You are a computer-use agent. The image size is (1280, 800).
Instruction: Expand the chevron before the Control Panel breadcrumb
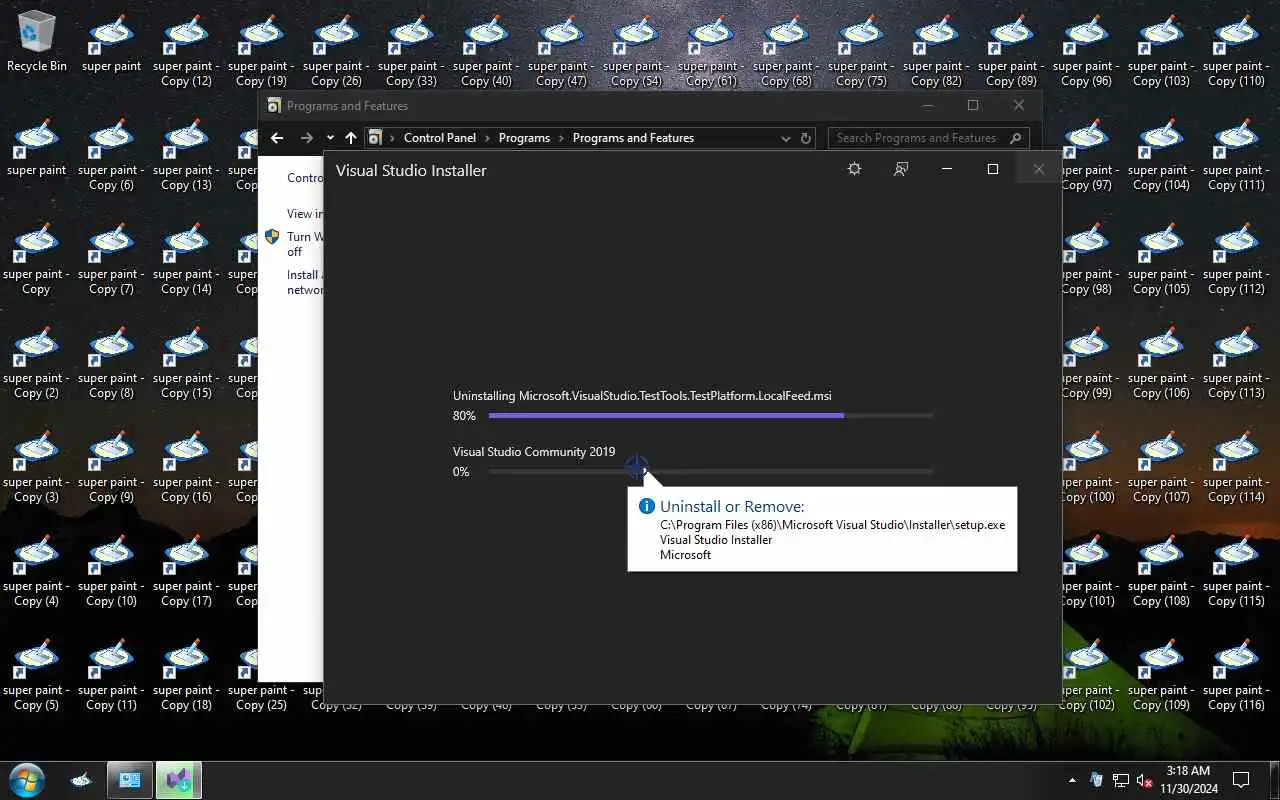pos(392,138)
